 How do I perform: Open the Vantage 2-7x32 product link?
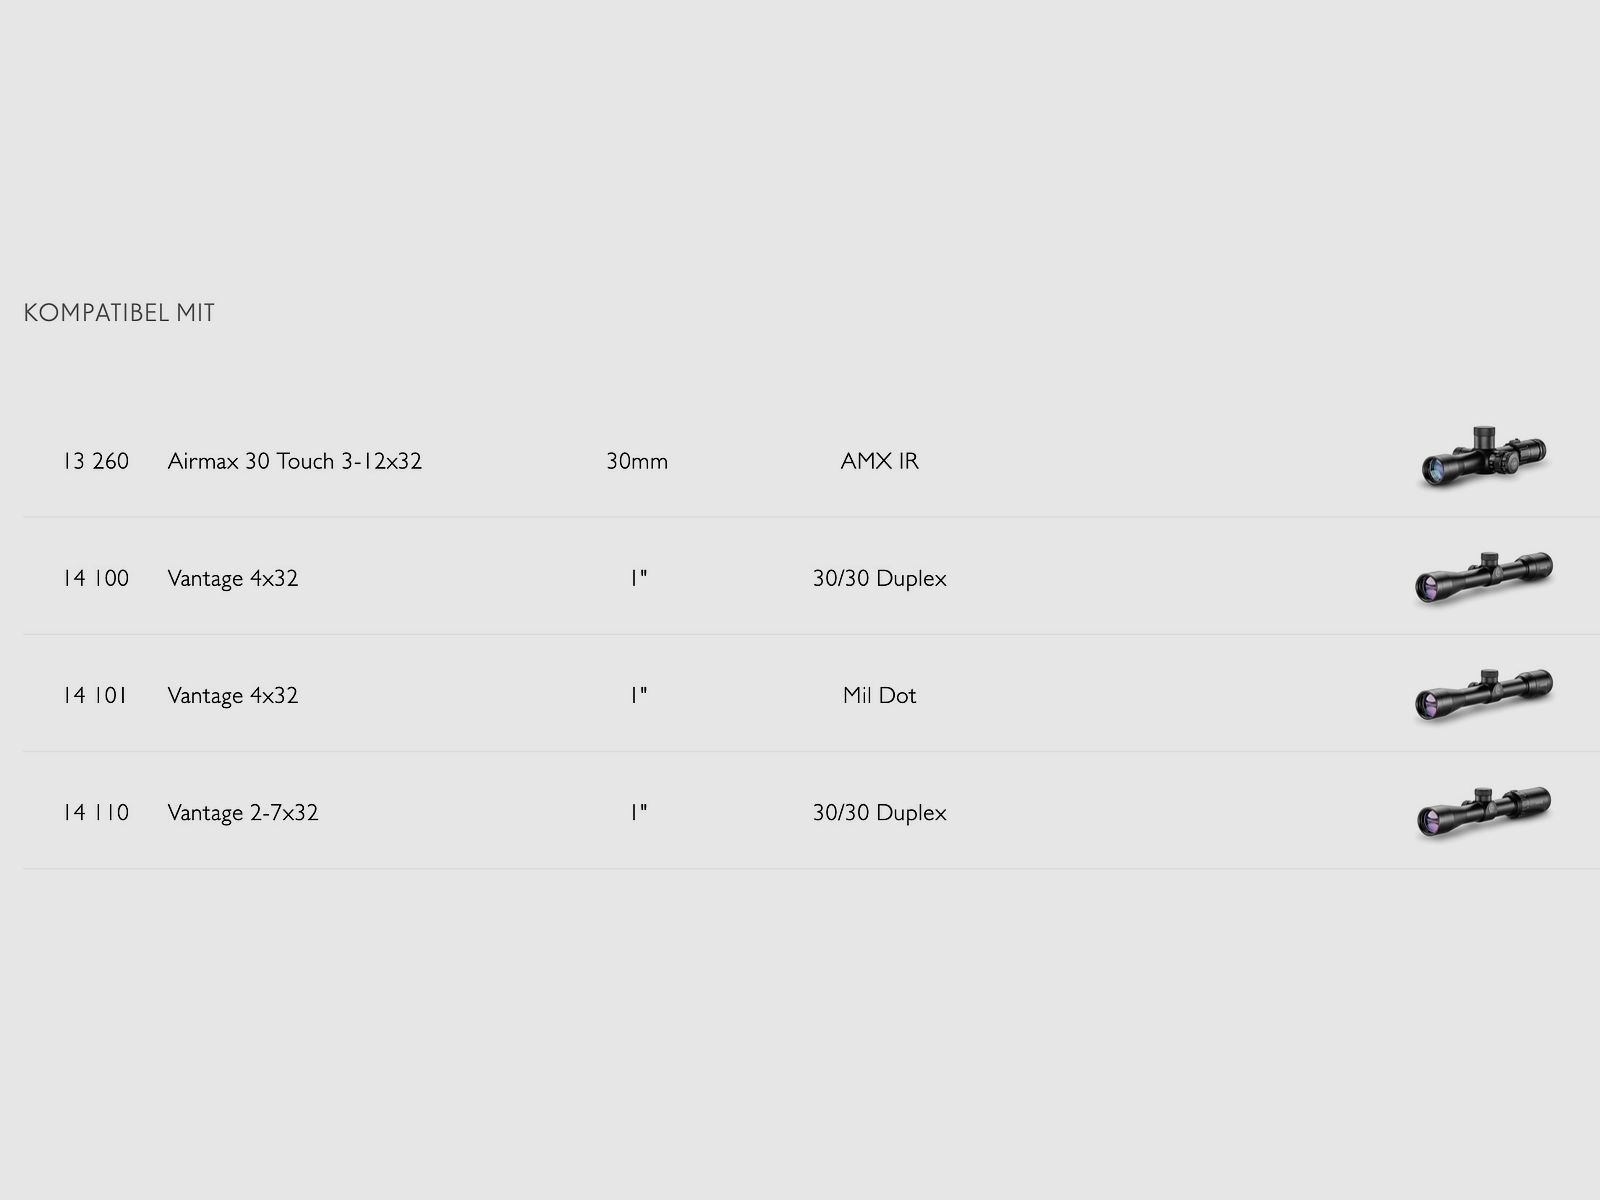click(243, 812)
